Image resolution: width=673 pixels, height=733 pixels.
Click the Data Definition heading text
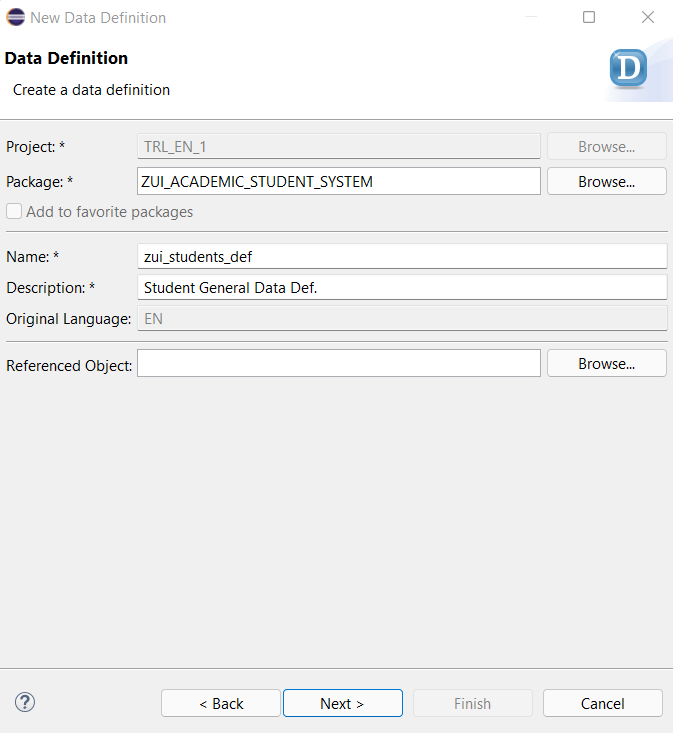tap(66, 58)
